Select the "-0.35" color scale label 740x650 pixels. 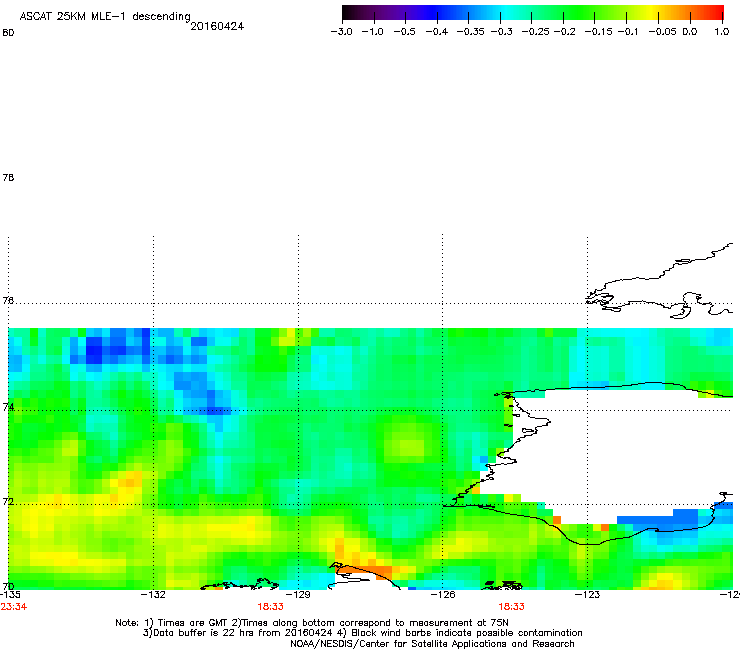coord(471,32)
